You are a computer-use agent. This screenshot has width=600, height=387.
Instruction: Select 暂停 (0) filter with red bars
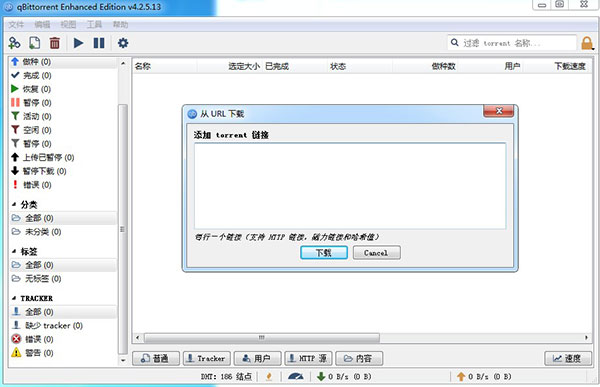(63, 103)
